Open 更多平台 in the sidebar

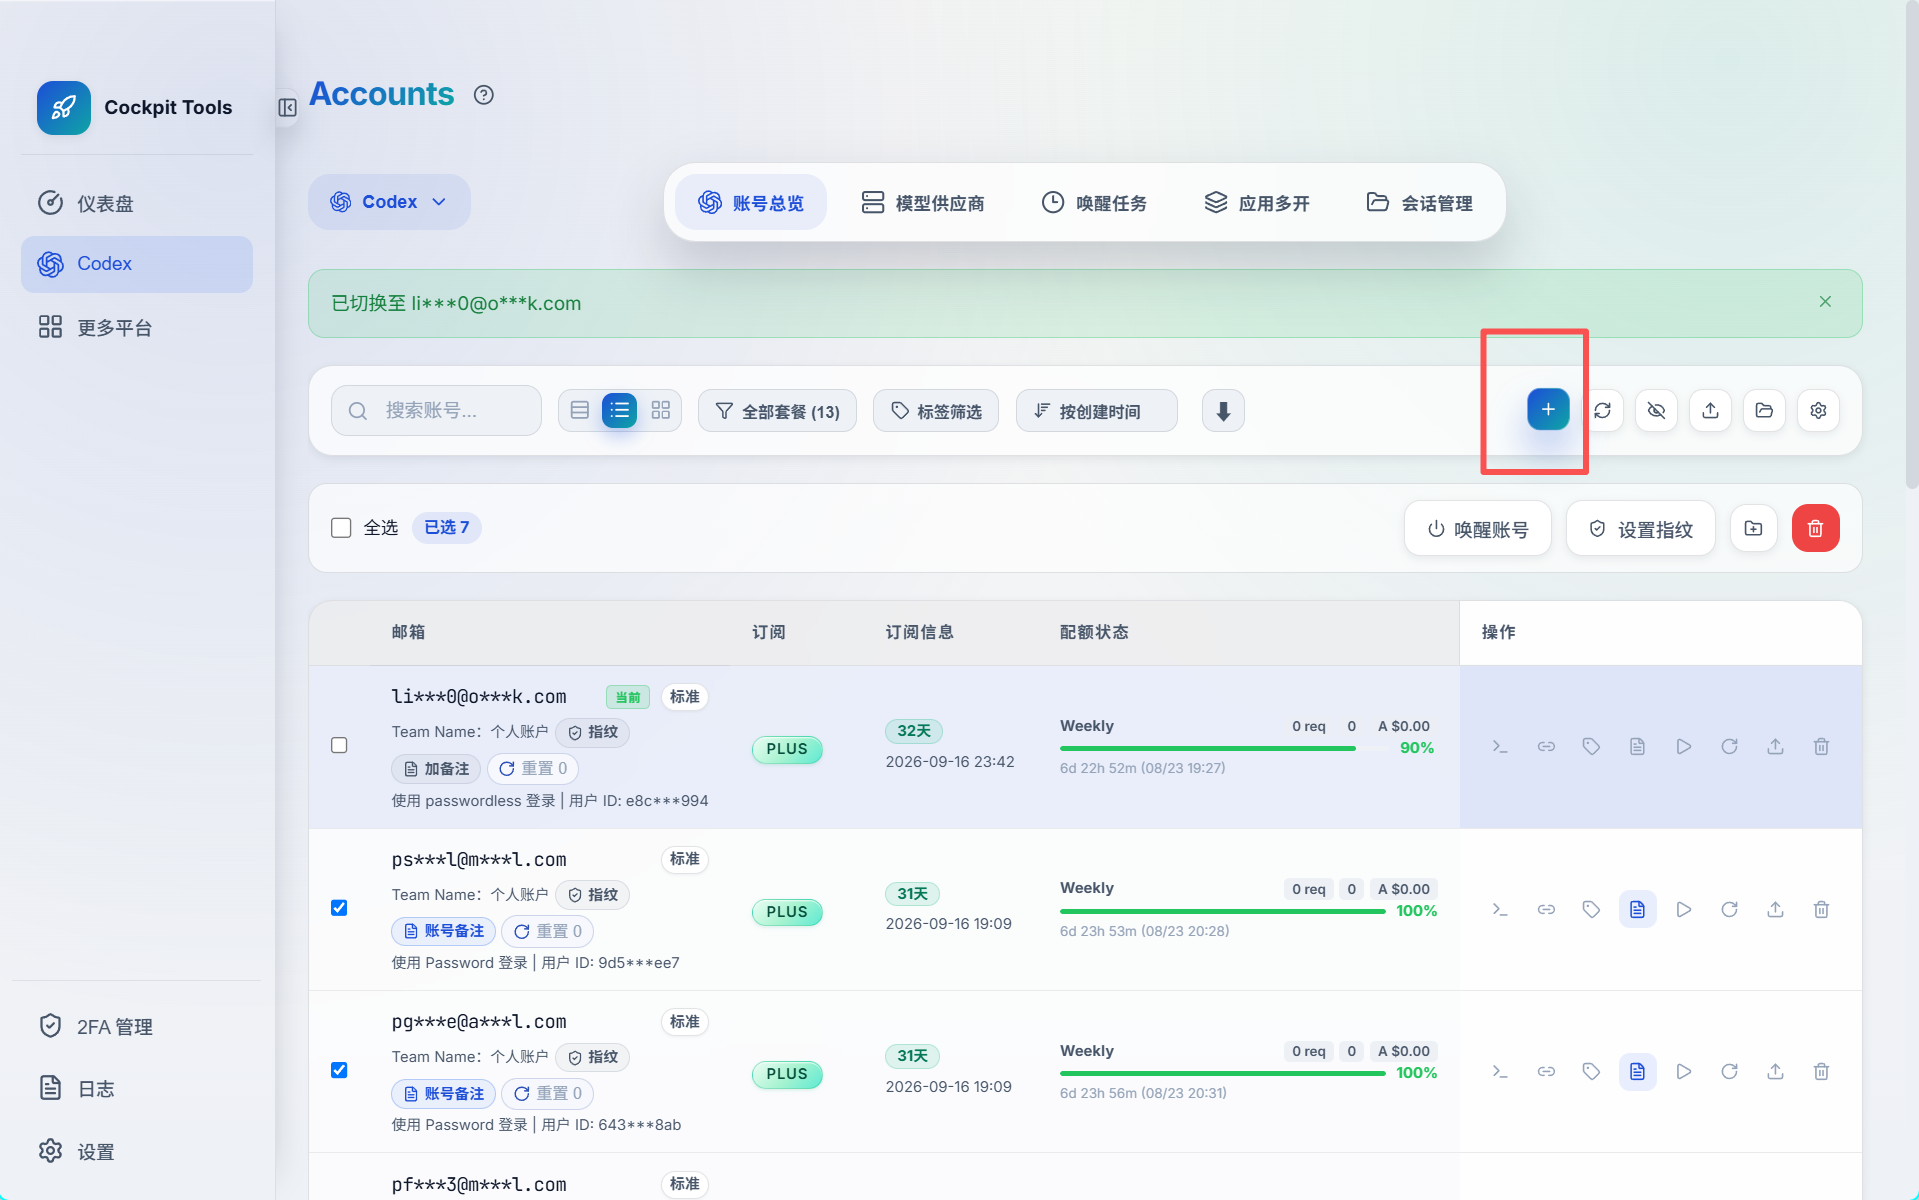coord(137,327)
